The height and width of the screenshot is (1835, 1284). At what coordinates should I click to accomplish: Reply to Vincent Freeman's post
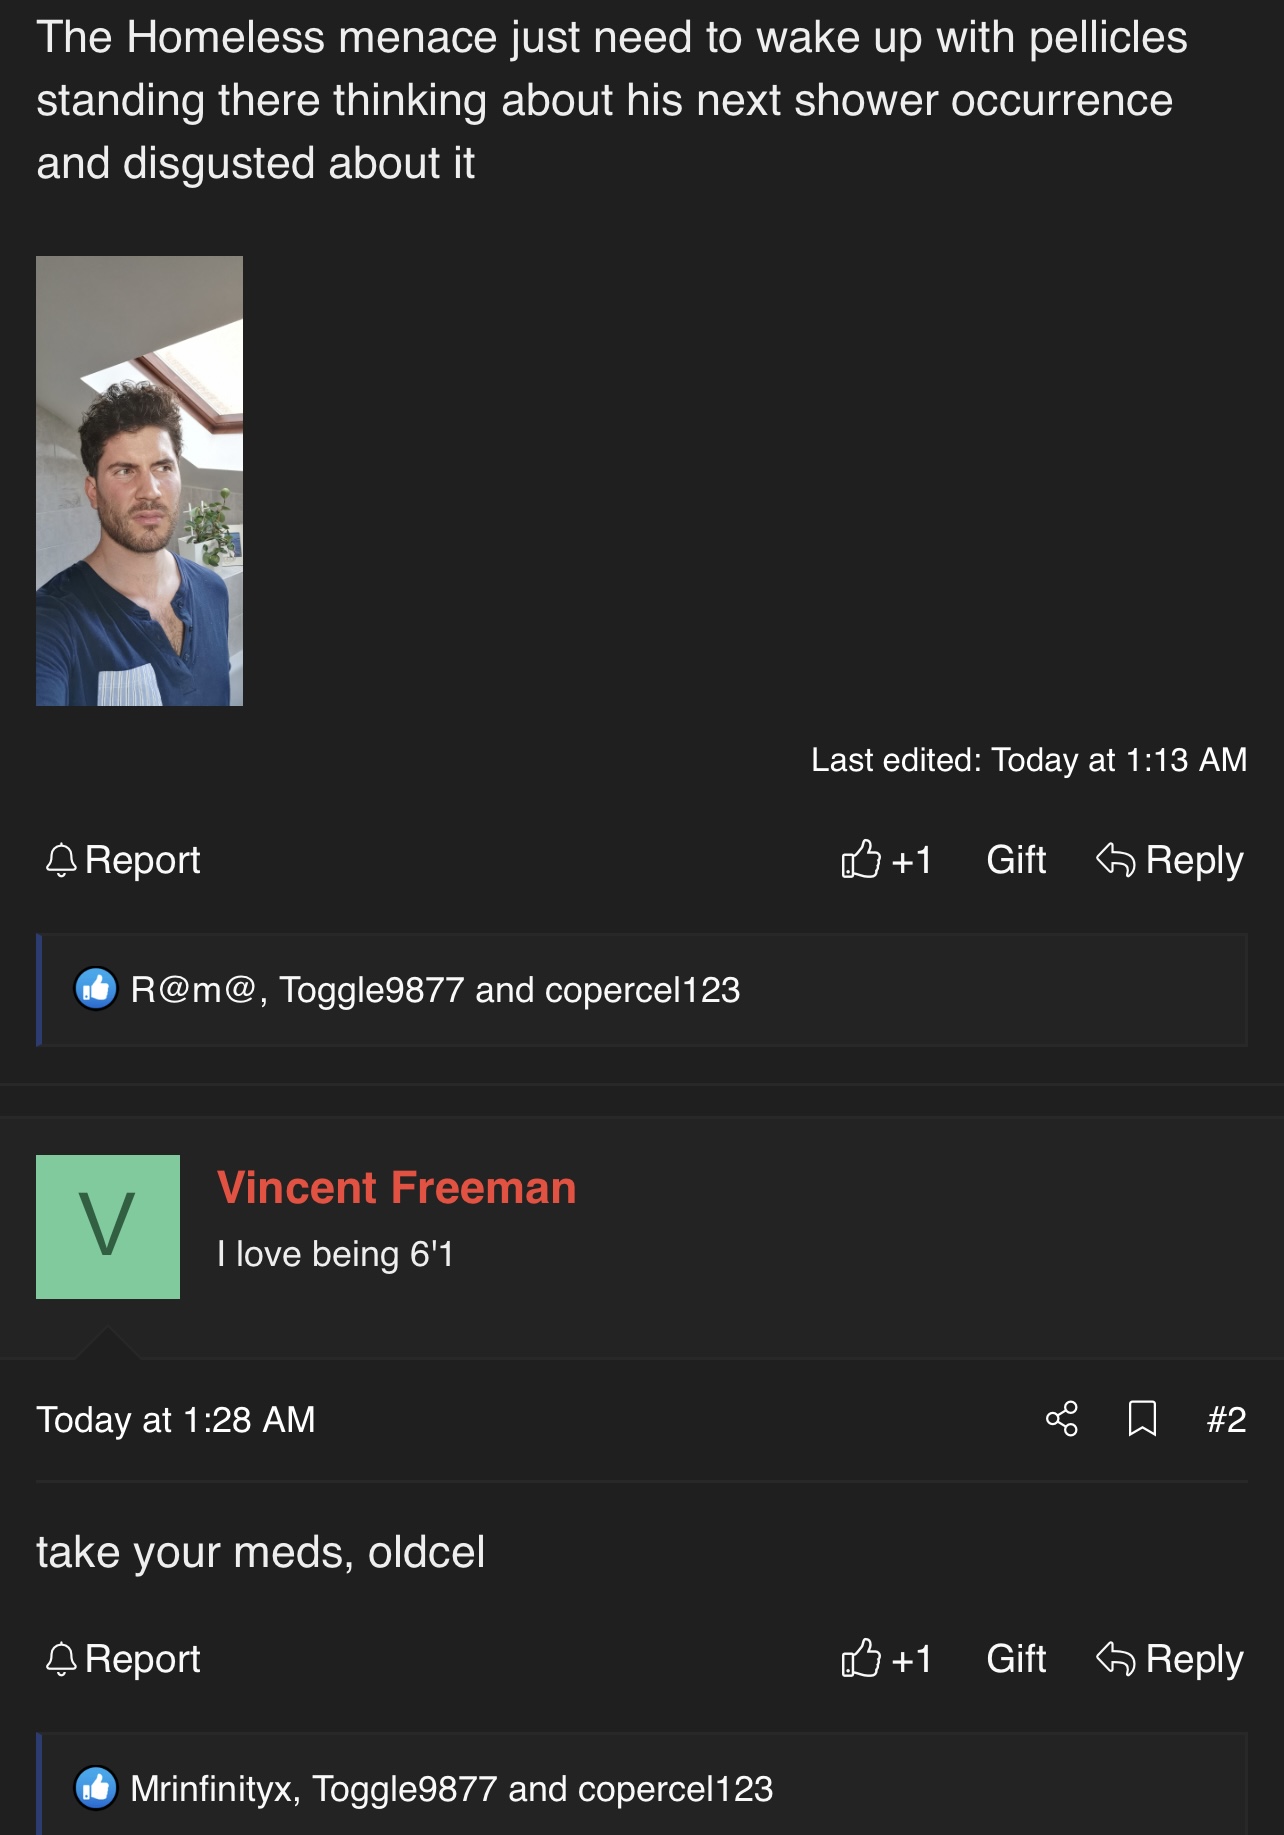click(x=1169, y=1659)
